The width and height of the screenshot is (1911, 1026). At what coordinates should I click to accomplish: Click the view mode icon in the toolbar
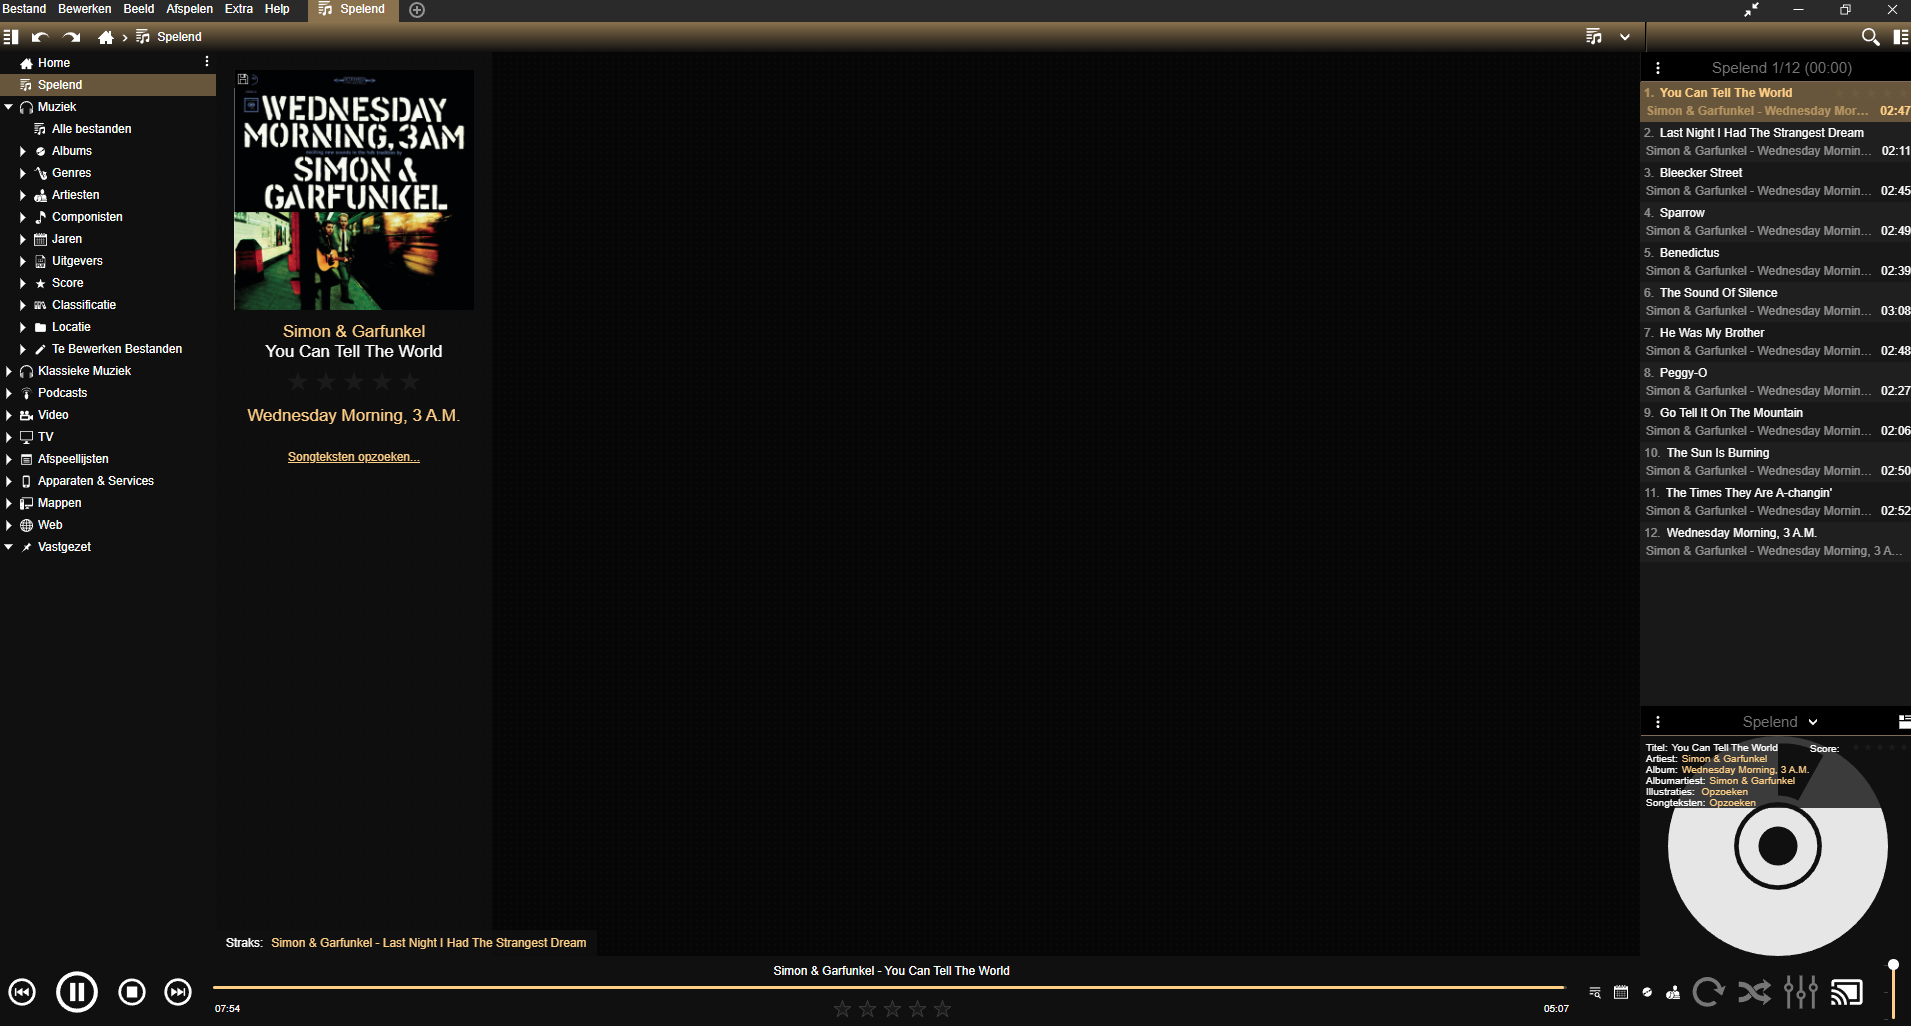click(1594, 37)
